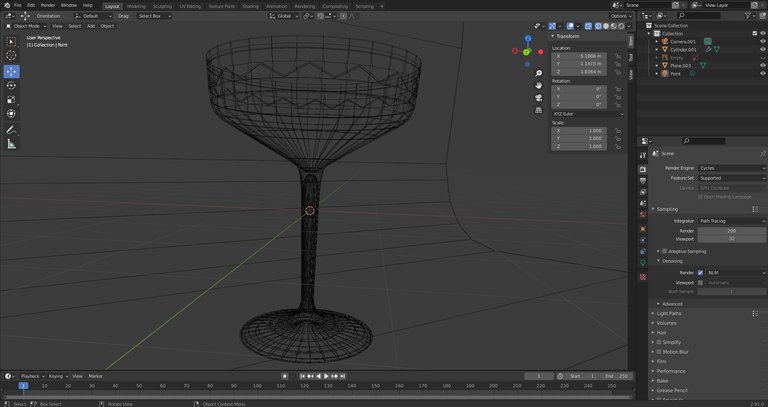Viewport: 768px width, 407px height.
Task: Click the Add menu button in the viewport header
Action: tap(90, 26)
